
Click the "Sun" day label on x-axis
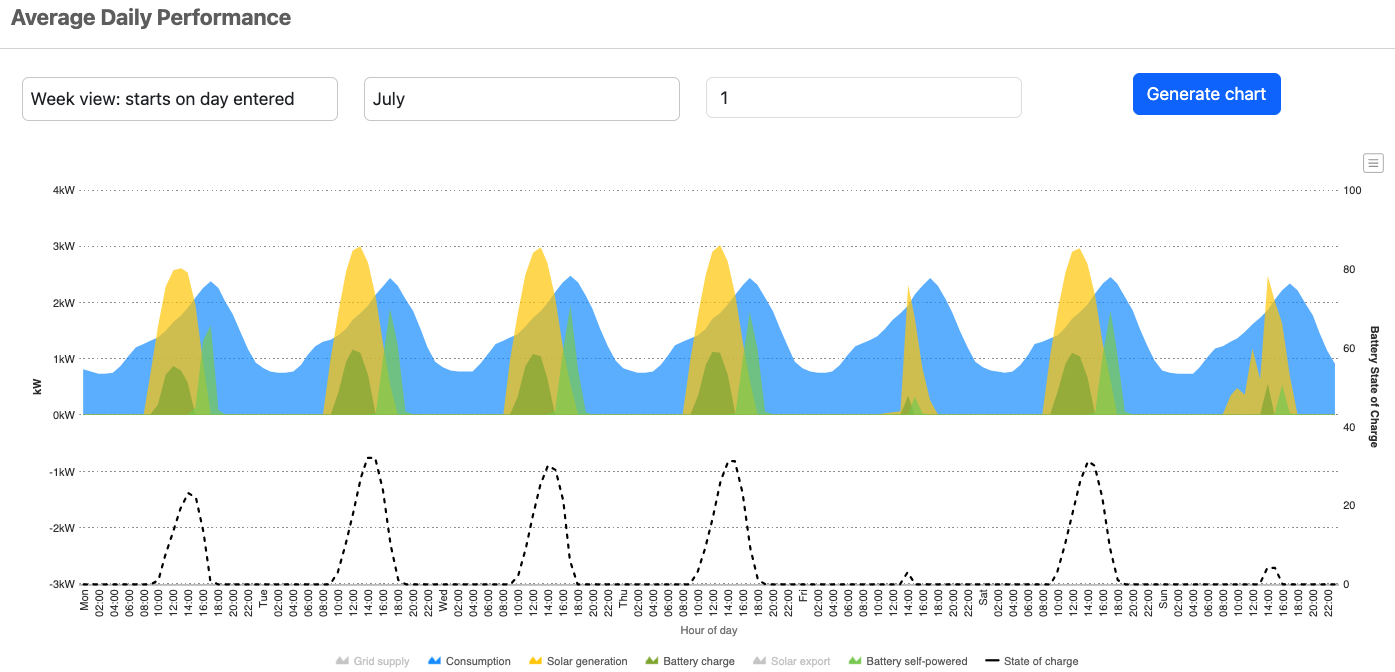(1163, 599)
